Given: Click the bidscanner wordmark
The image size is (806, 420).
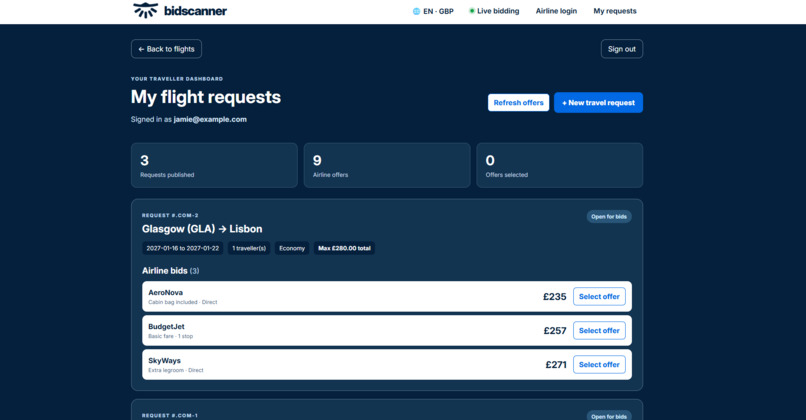Looking at the screenshot, I should pyautogui.click(x=195, y=11).
